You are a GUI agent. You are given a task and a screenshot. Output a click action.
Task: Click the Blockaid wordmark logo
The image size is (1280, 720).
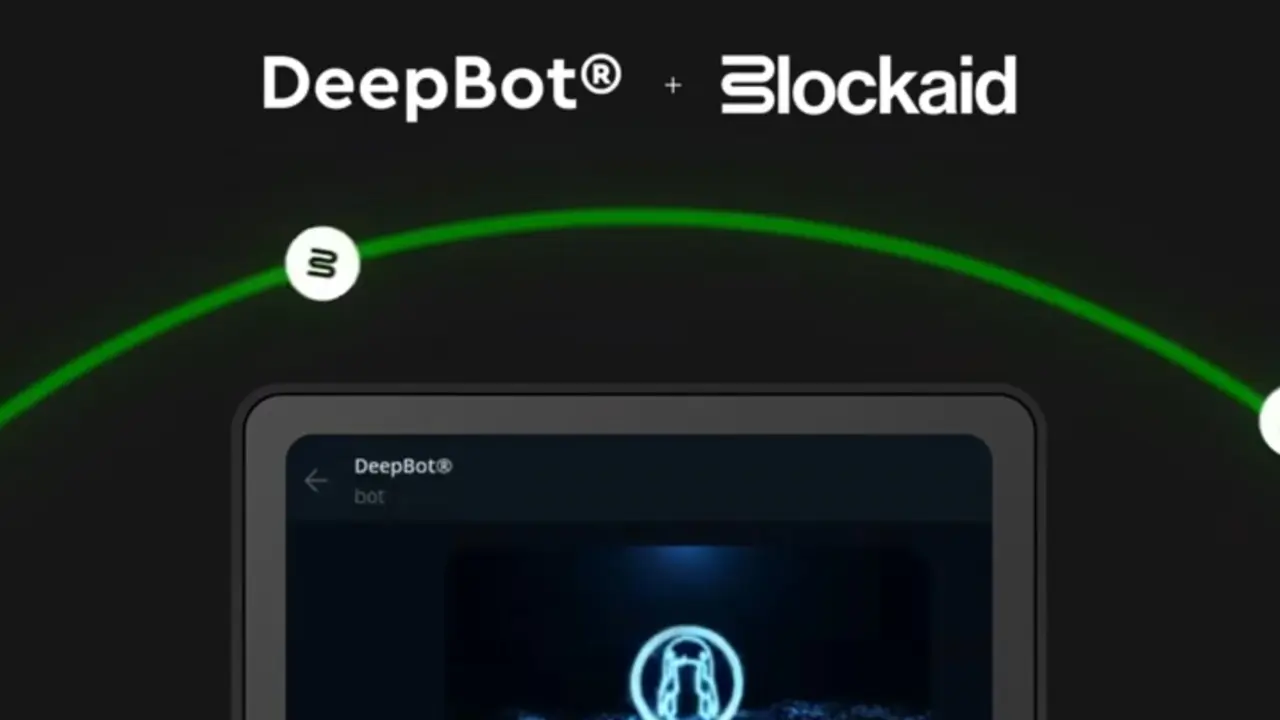[x=868, y=86]
